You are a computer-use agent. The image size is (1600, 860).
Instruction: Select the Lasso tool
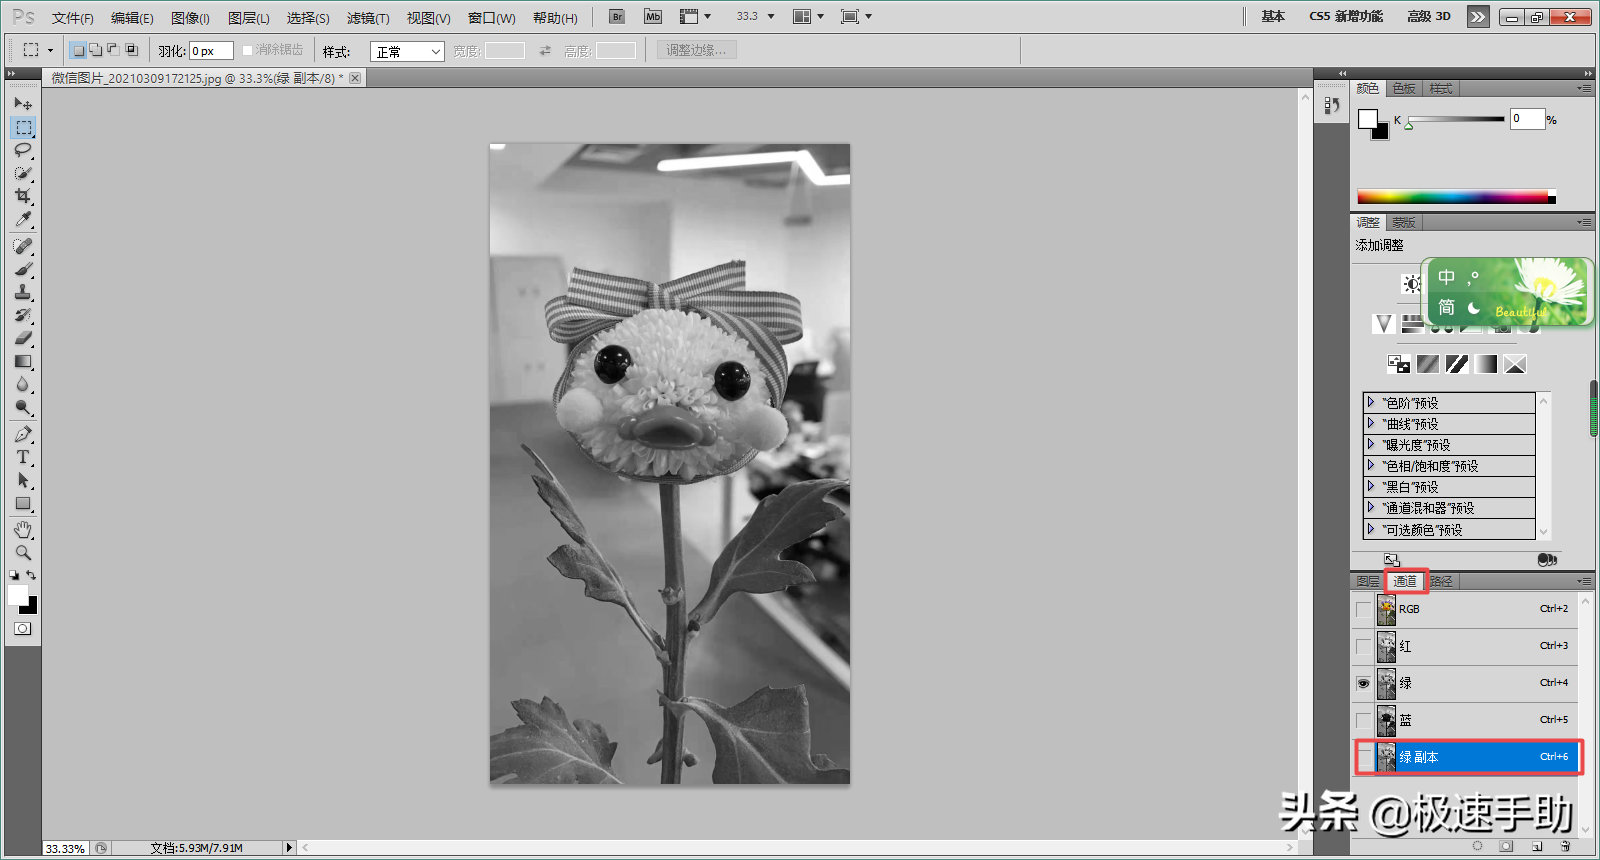click(x=23, y=150)
